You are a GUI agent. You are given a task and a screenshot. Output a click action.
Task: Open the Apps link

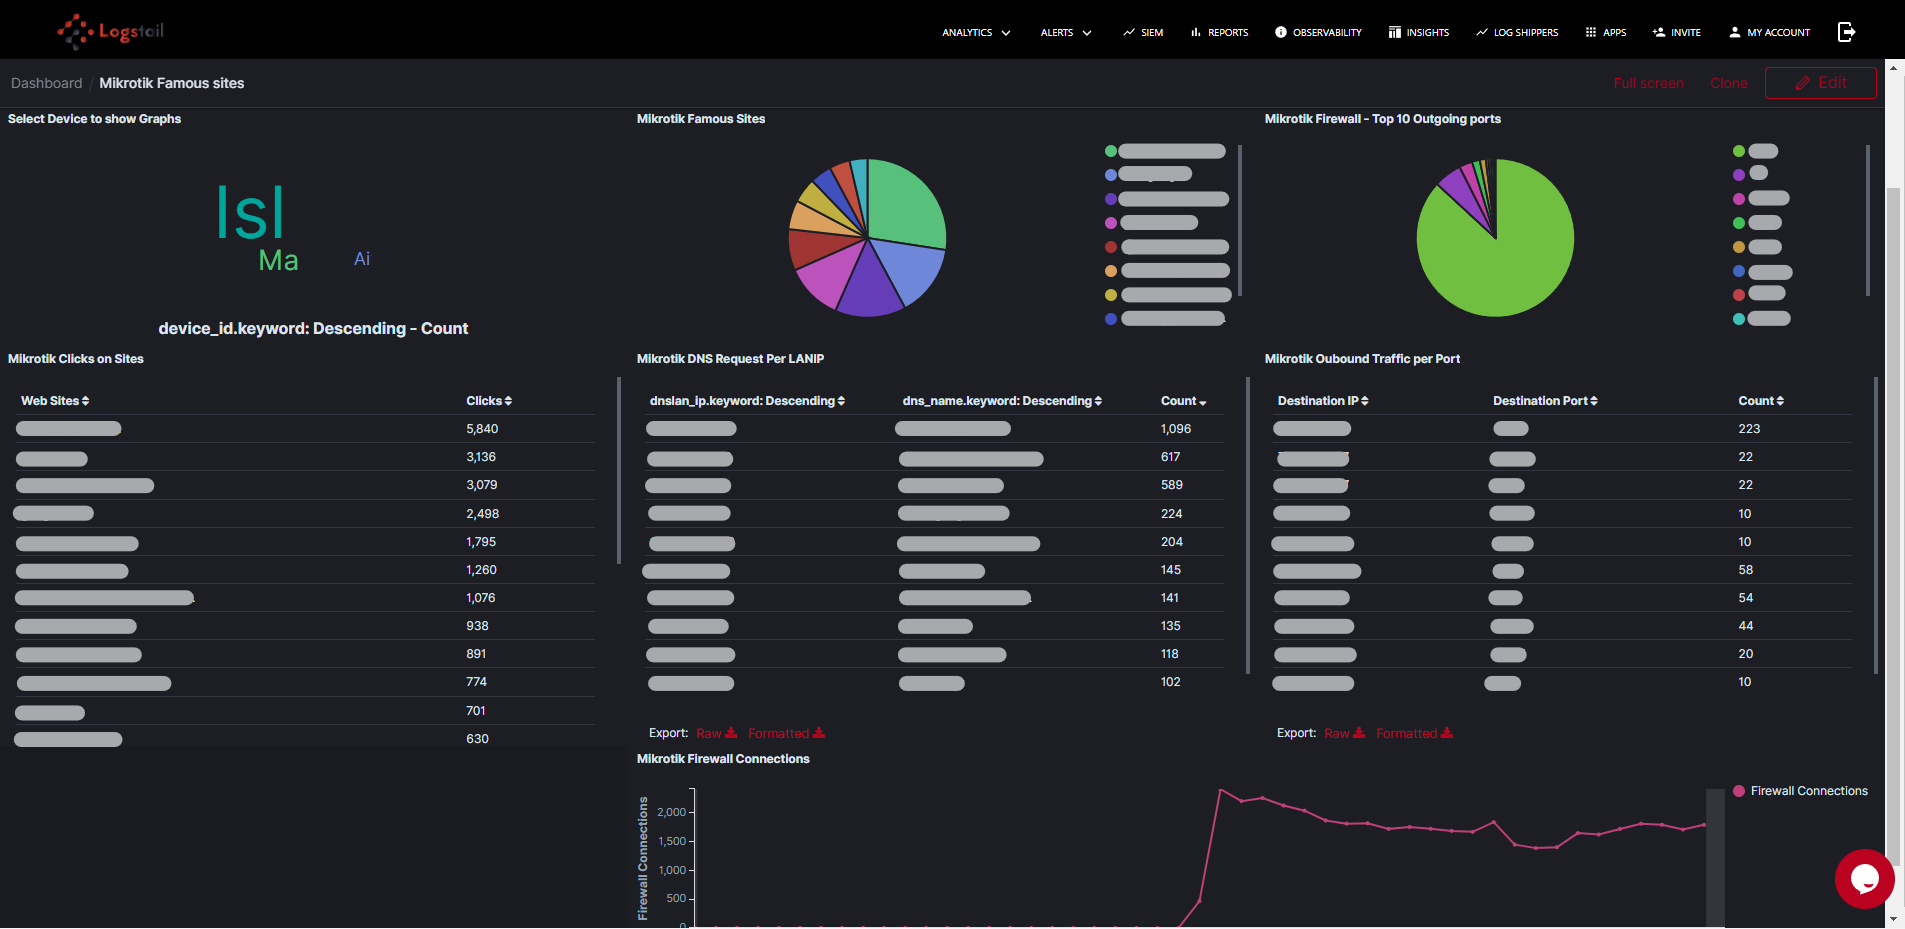[1606, 32]
